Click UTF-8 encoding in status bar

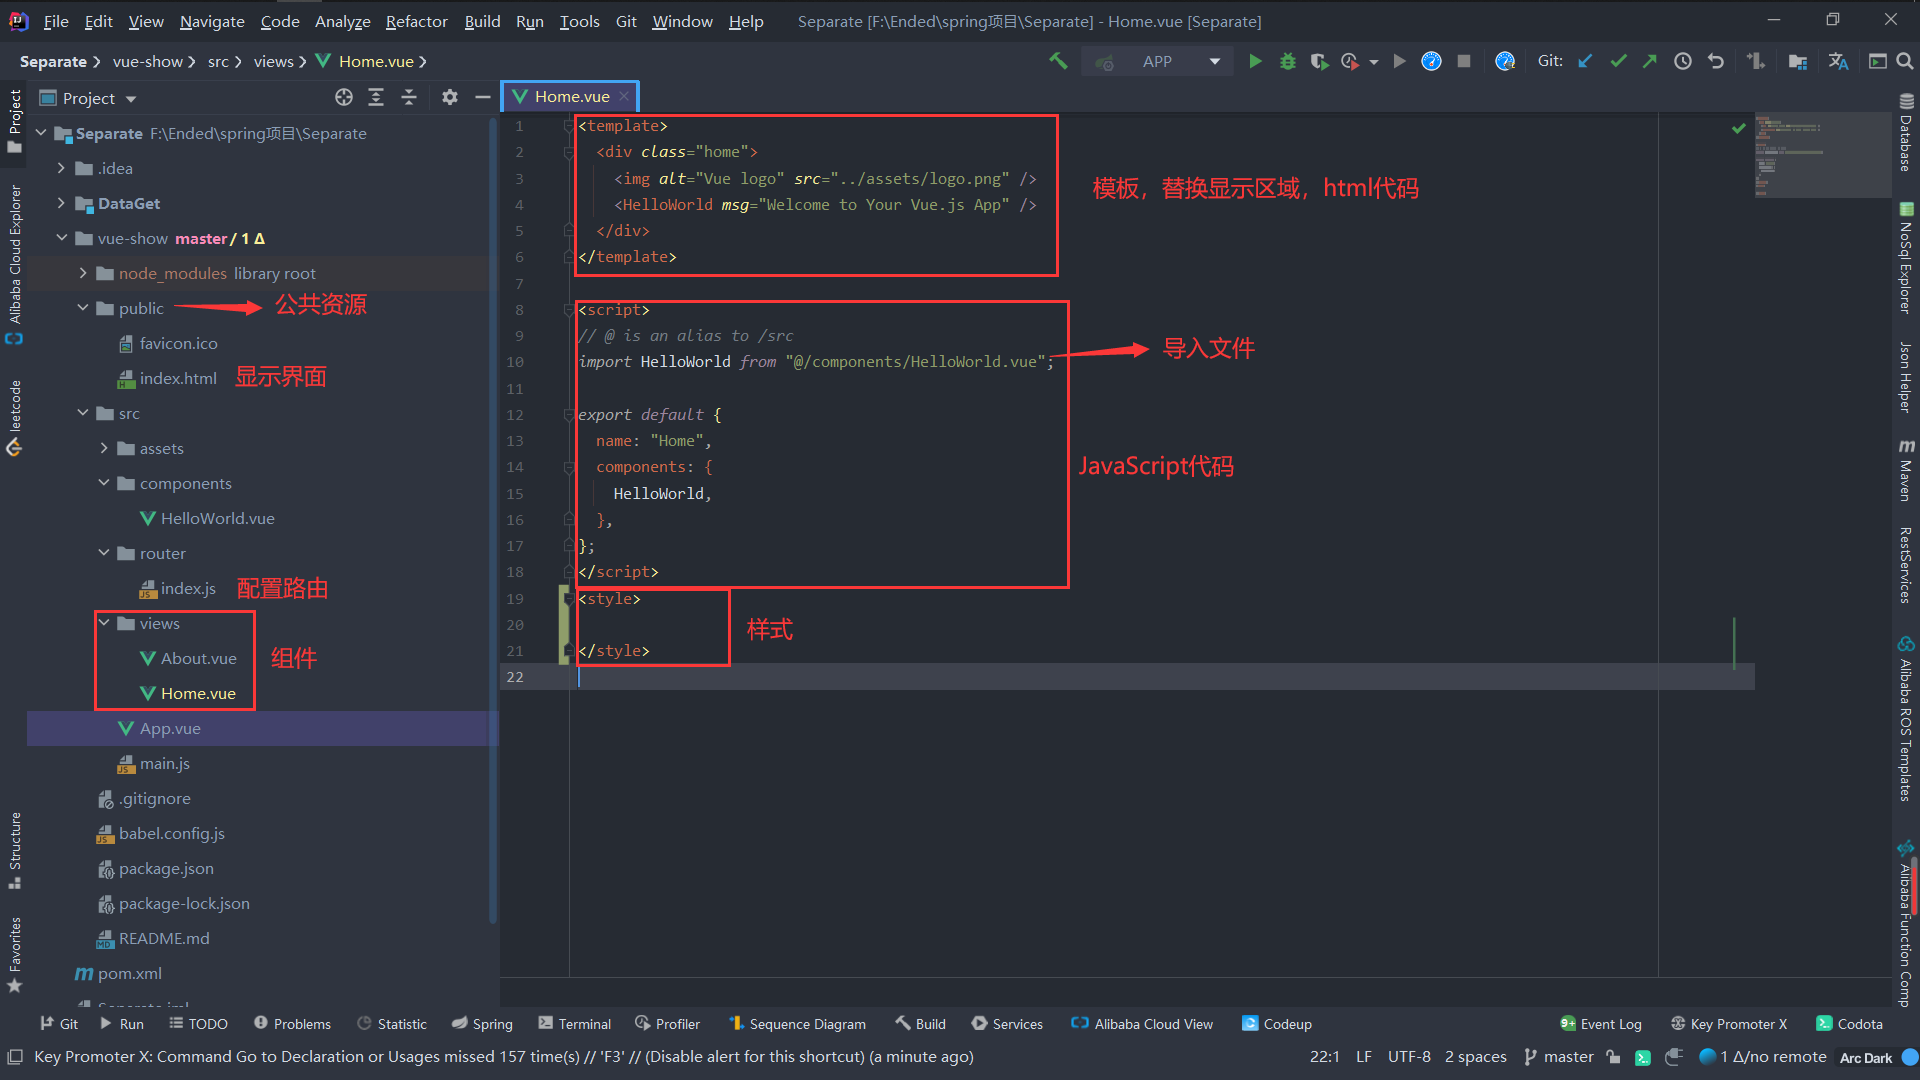tap(1409, 1057)
